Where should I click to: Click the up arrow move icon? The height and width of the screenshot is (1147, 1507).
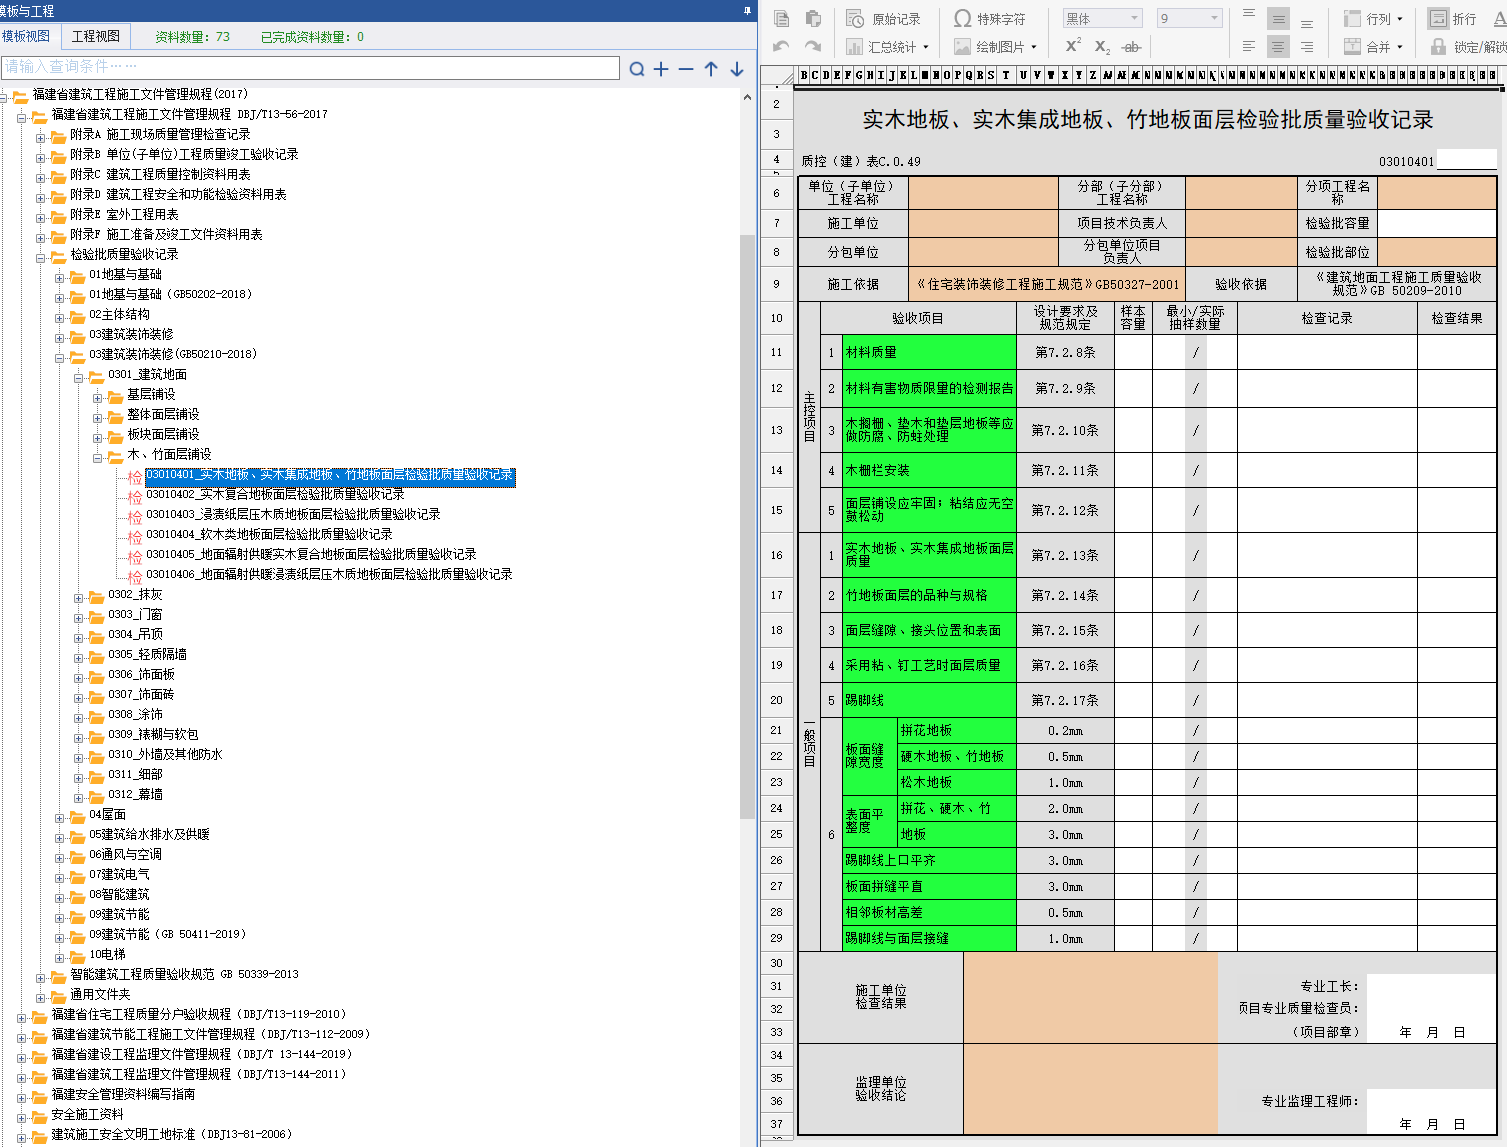[x=711, y=69]
